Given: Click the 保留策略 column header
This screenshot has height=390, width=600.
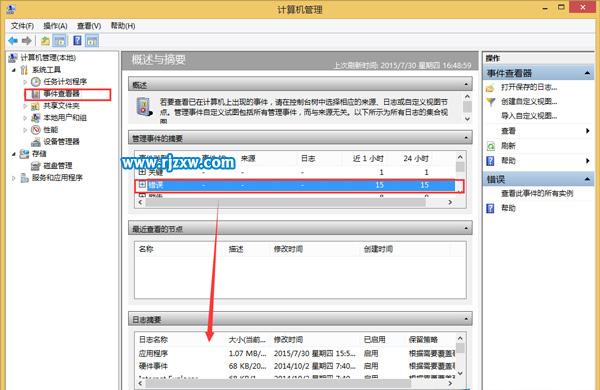Looking at the screenshot, I should (423, 339).
